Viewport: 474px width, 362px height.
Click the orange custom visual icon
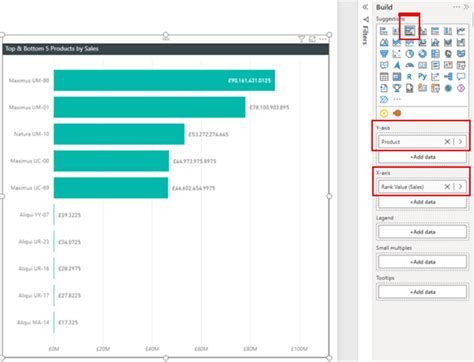point(397,113)
